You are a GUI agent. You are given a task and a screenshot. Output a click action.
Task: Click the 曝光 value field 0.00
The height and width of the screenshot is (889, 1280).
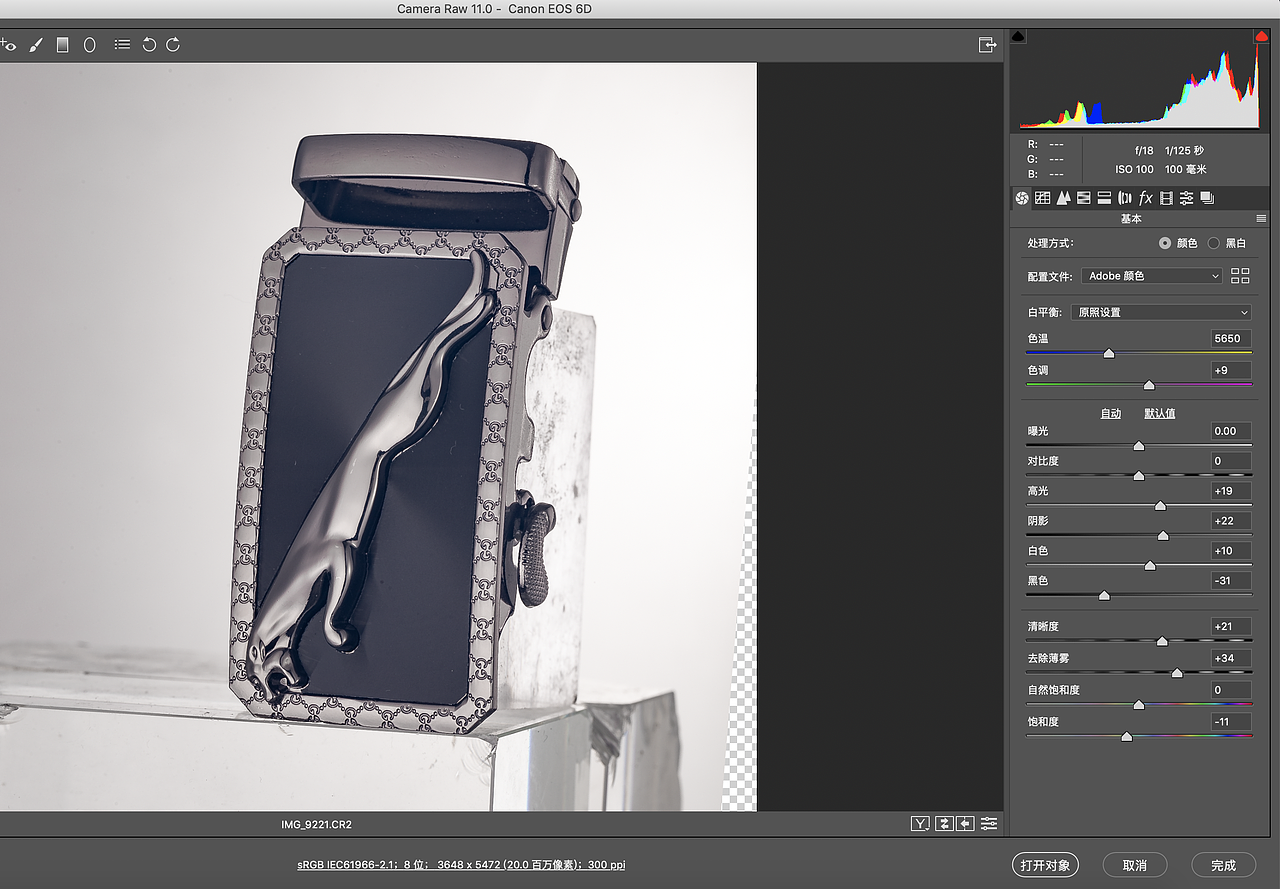pyautogui.click(x=1230, y=431)
